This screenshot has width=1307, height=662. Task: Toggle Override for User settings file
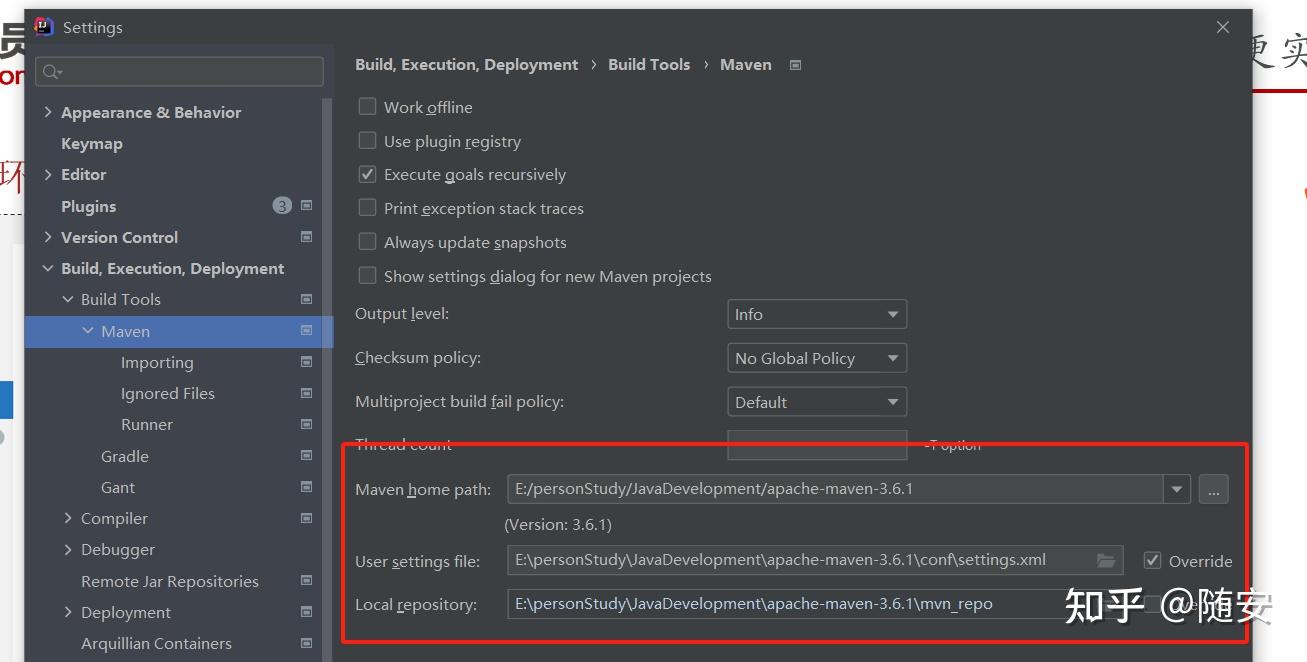click(1153, 561)
